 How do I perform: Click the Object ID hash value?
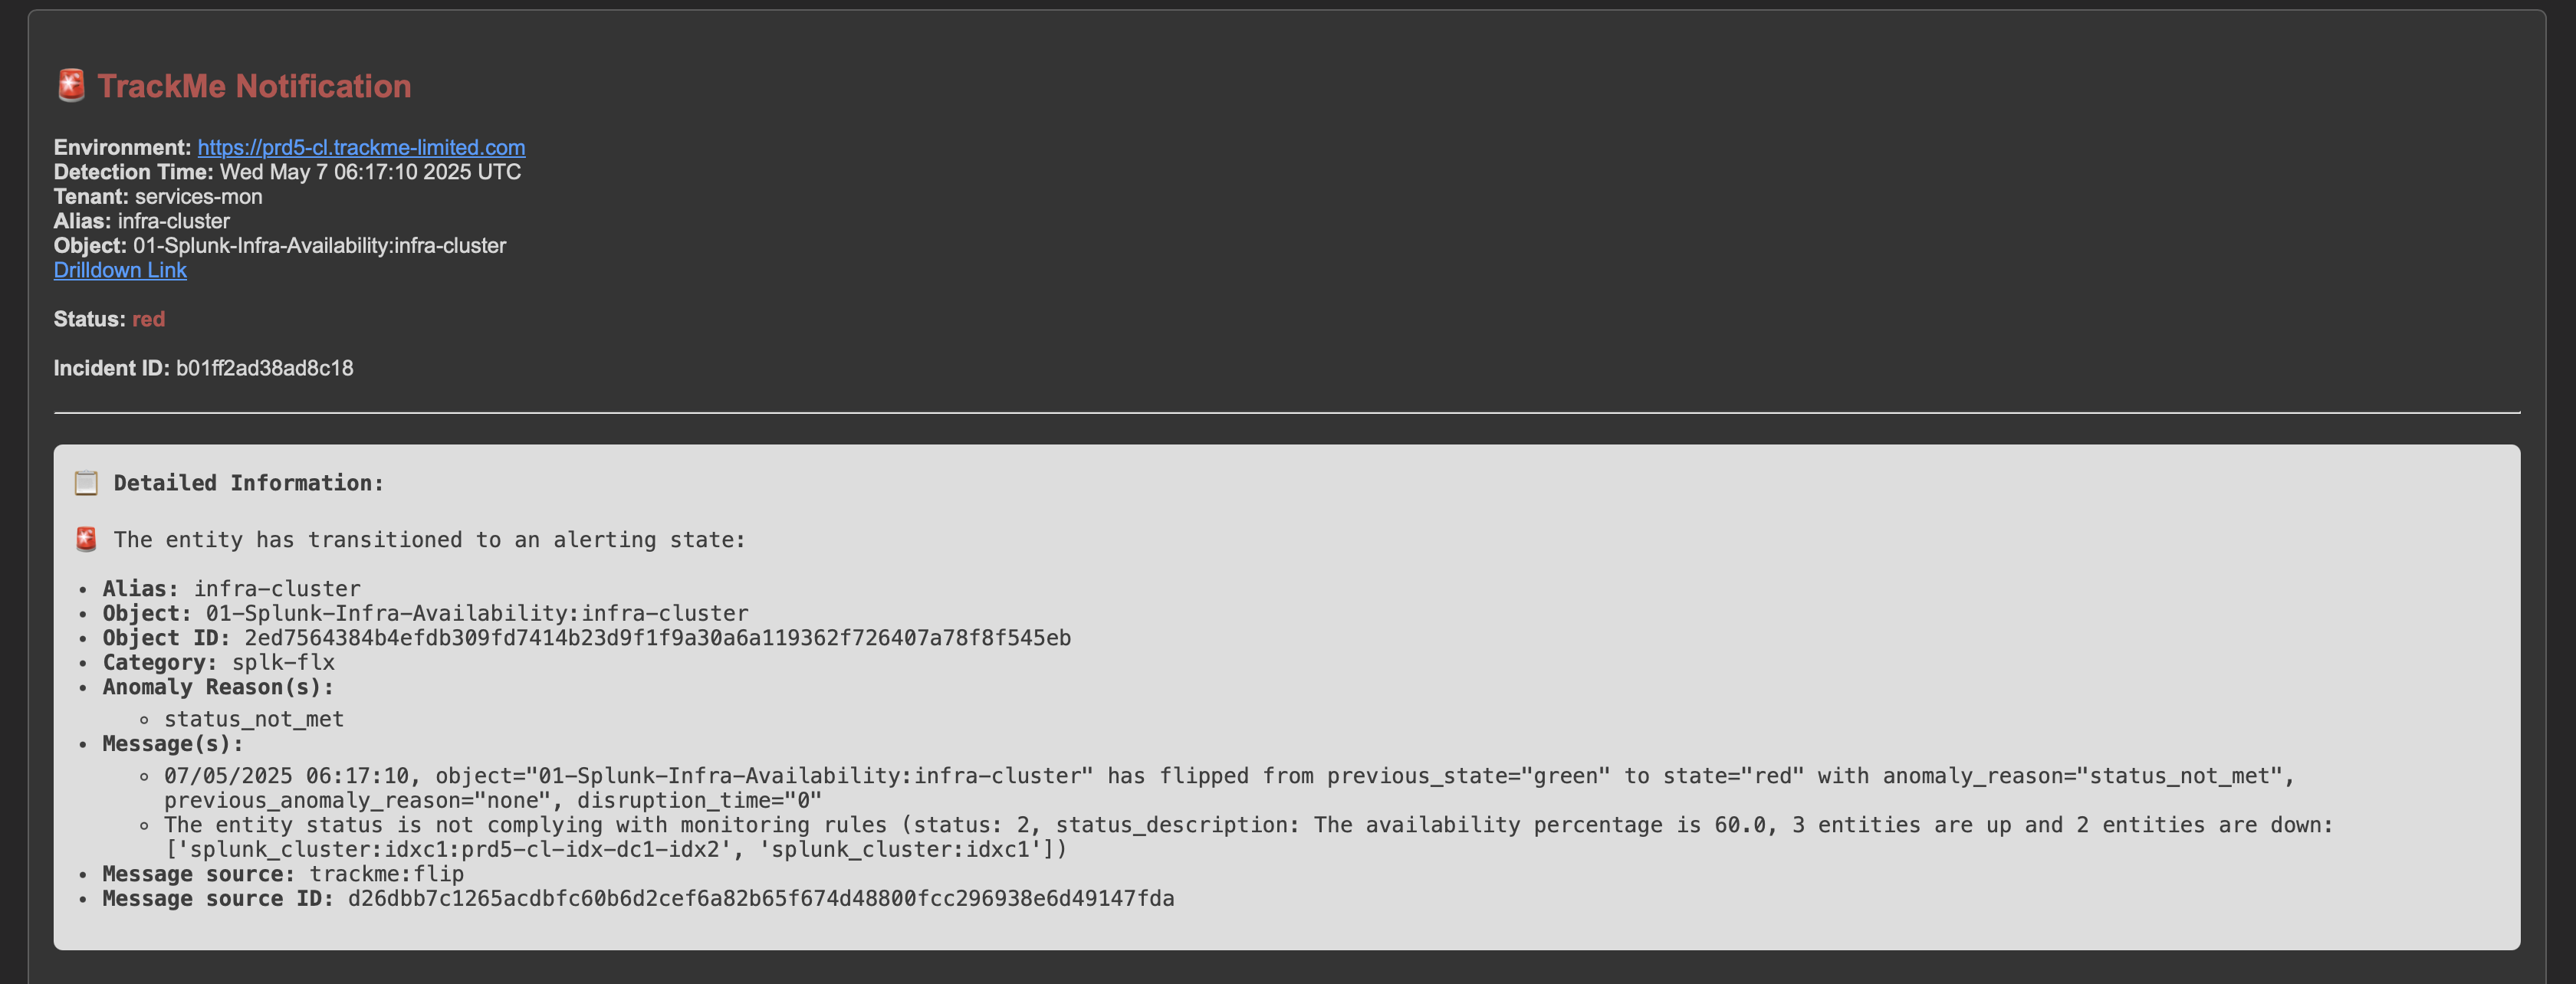(x=657, y=638)
